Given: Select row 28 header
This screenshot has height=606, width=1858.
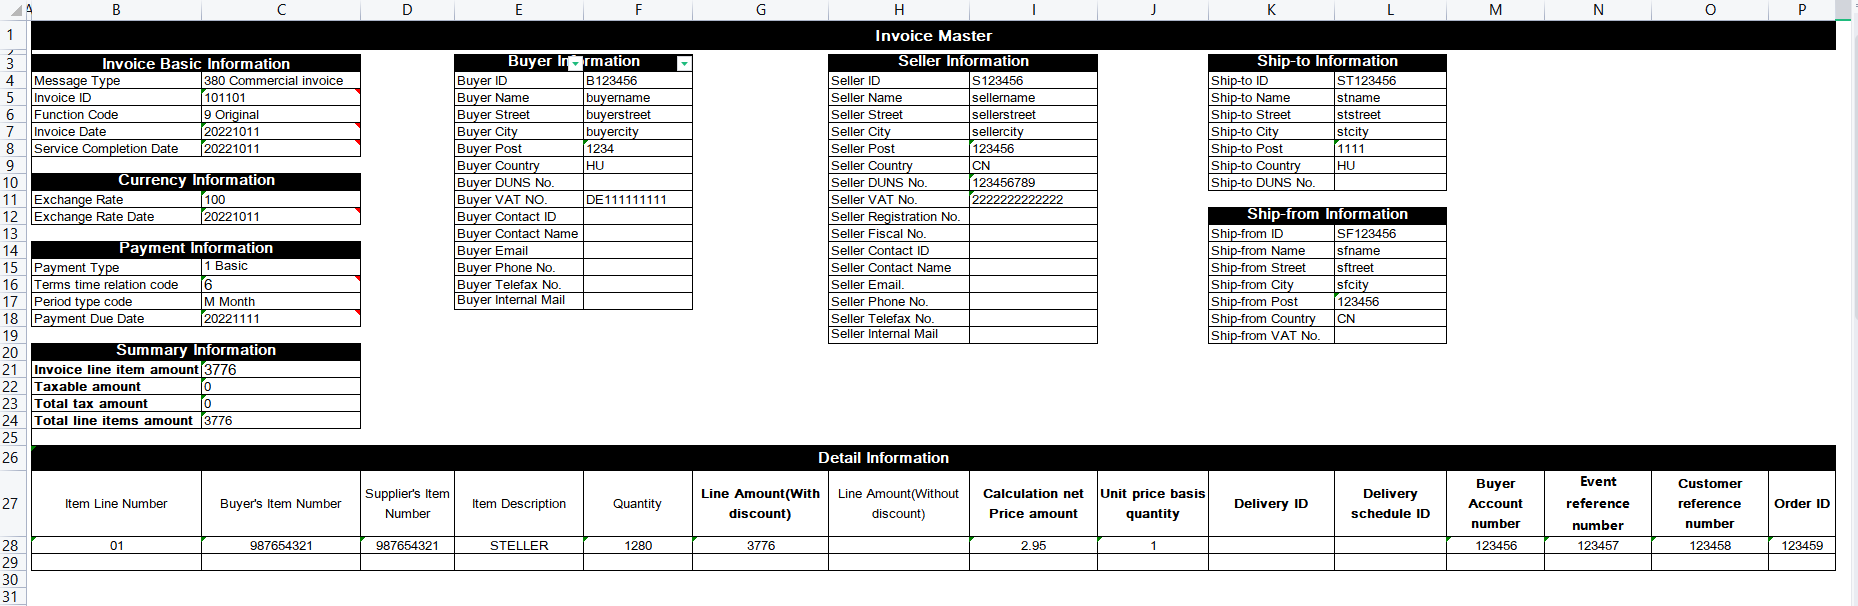Looking at the screenshot, I should [x=10, y=546].
